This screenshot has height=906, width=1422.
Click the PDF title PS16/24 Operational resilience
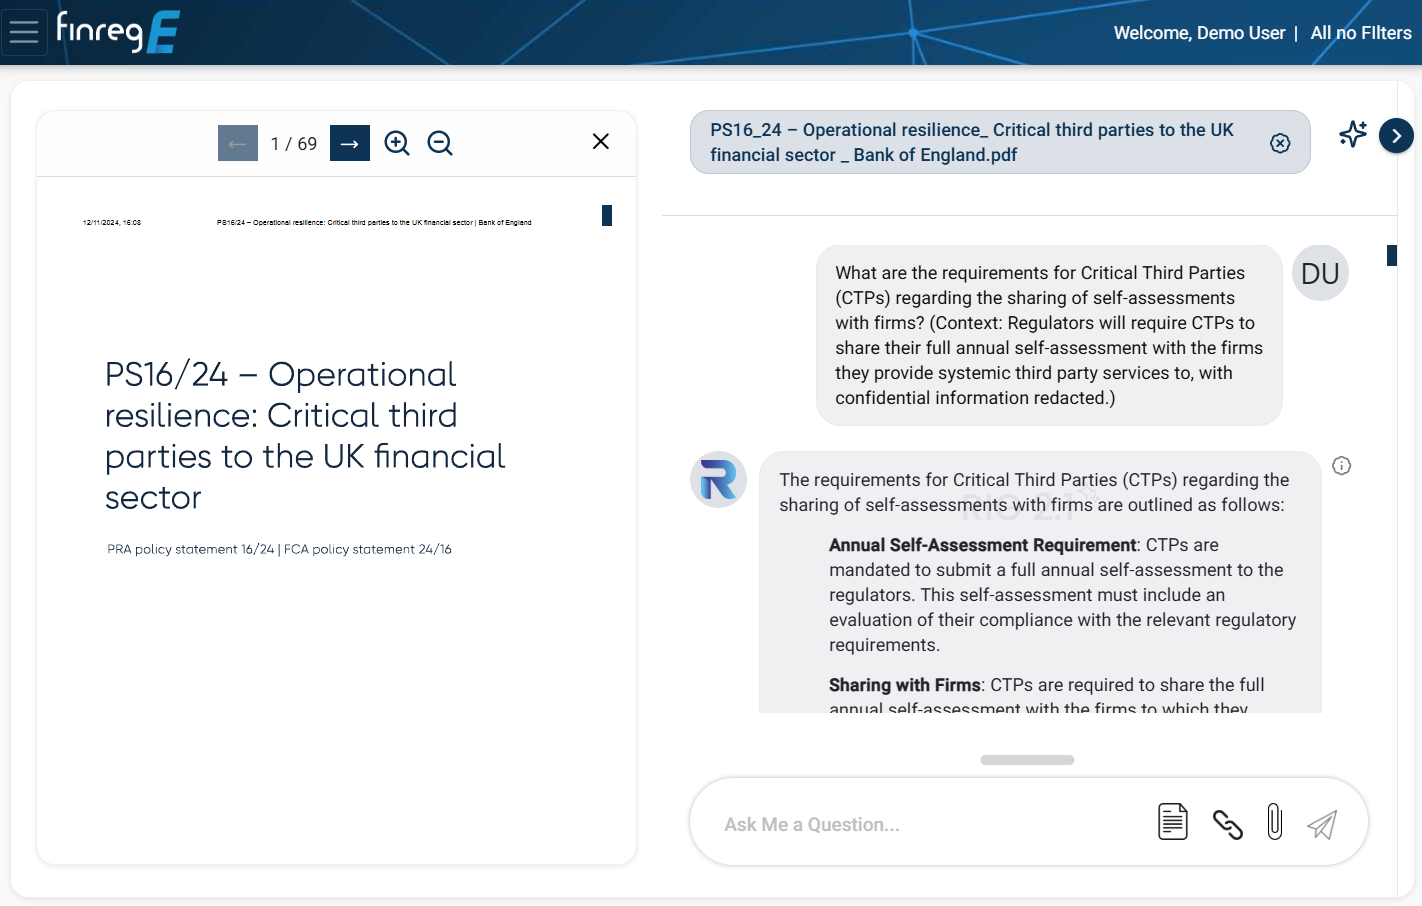point(305,435)
